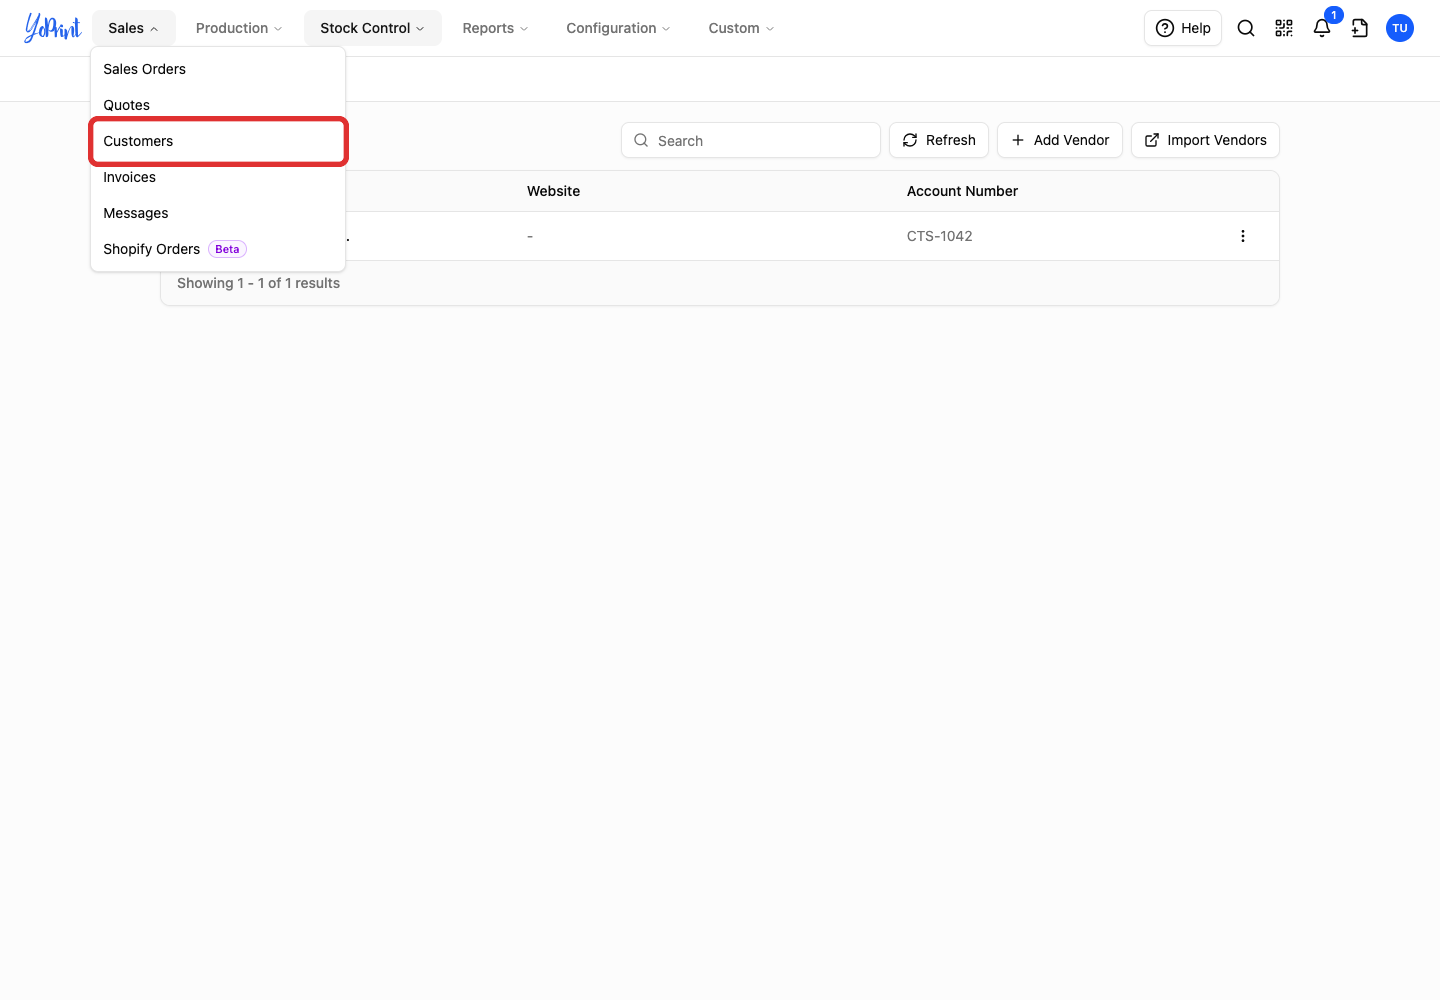
Task: Go to Customers in the Sales menu
Action: pyautogui.click(x=218, y=141)
